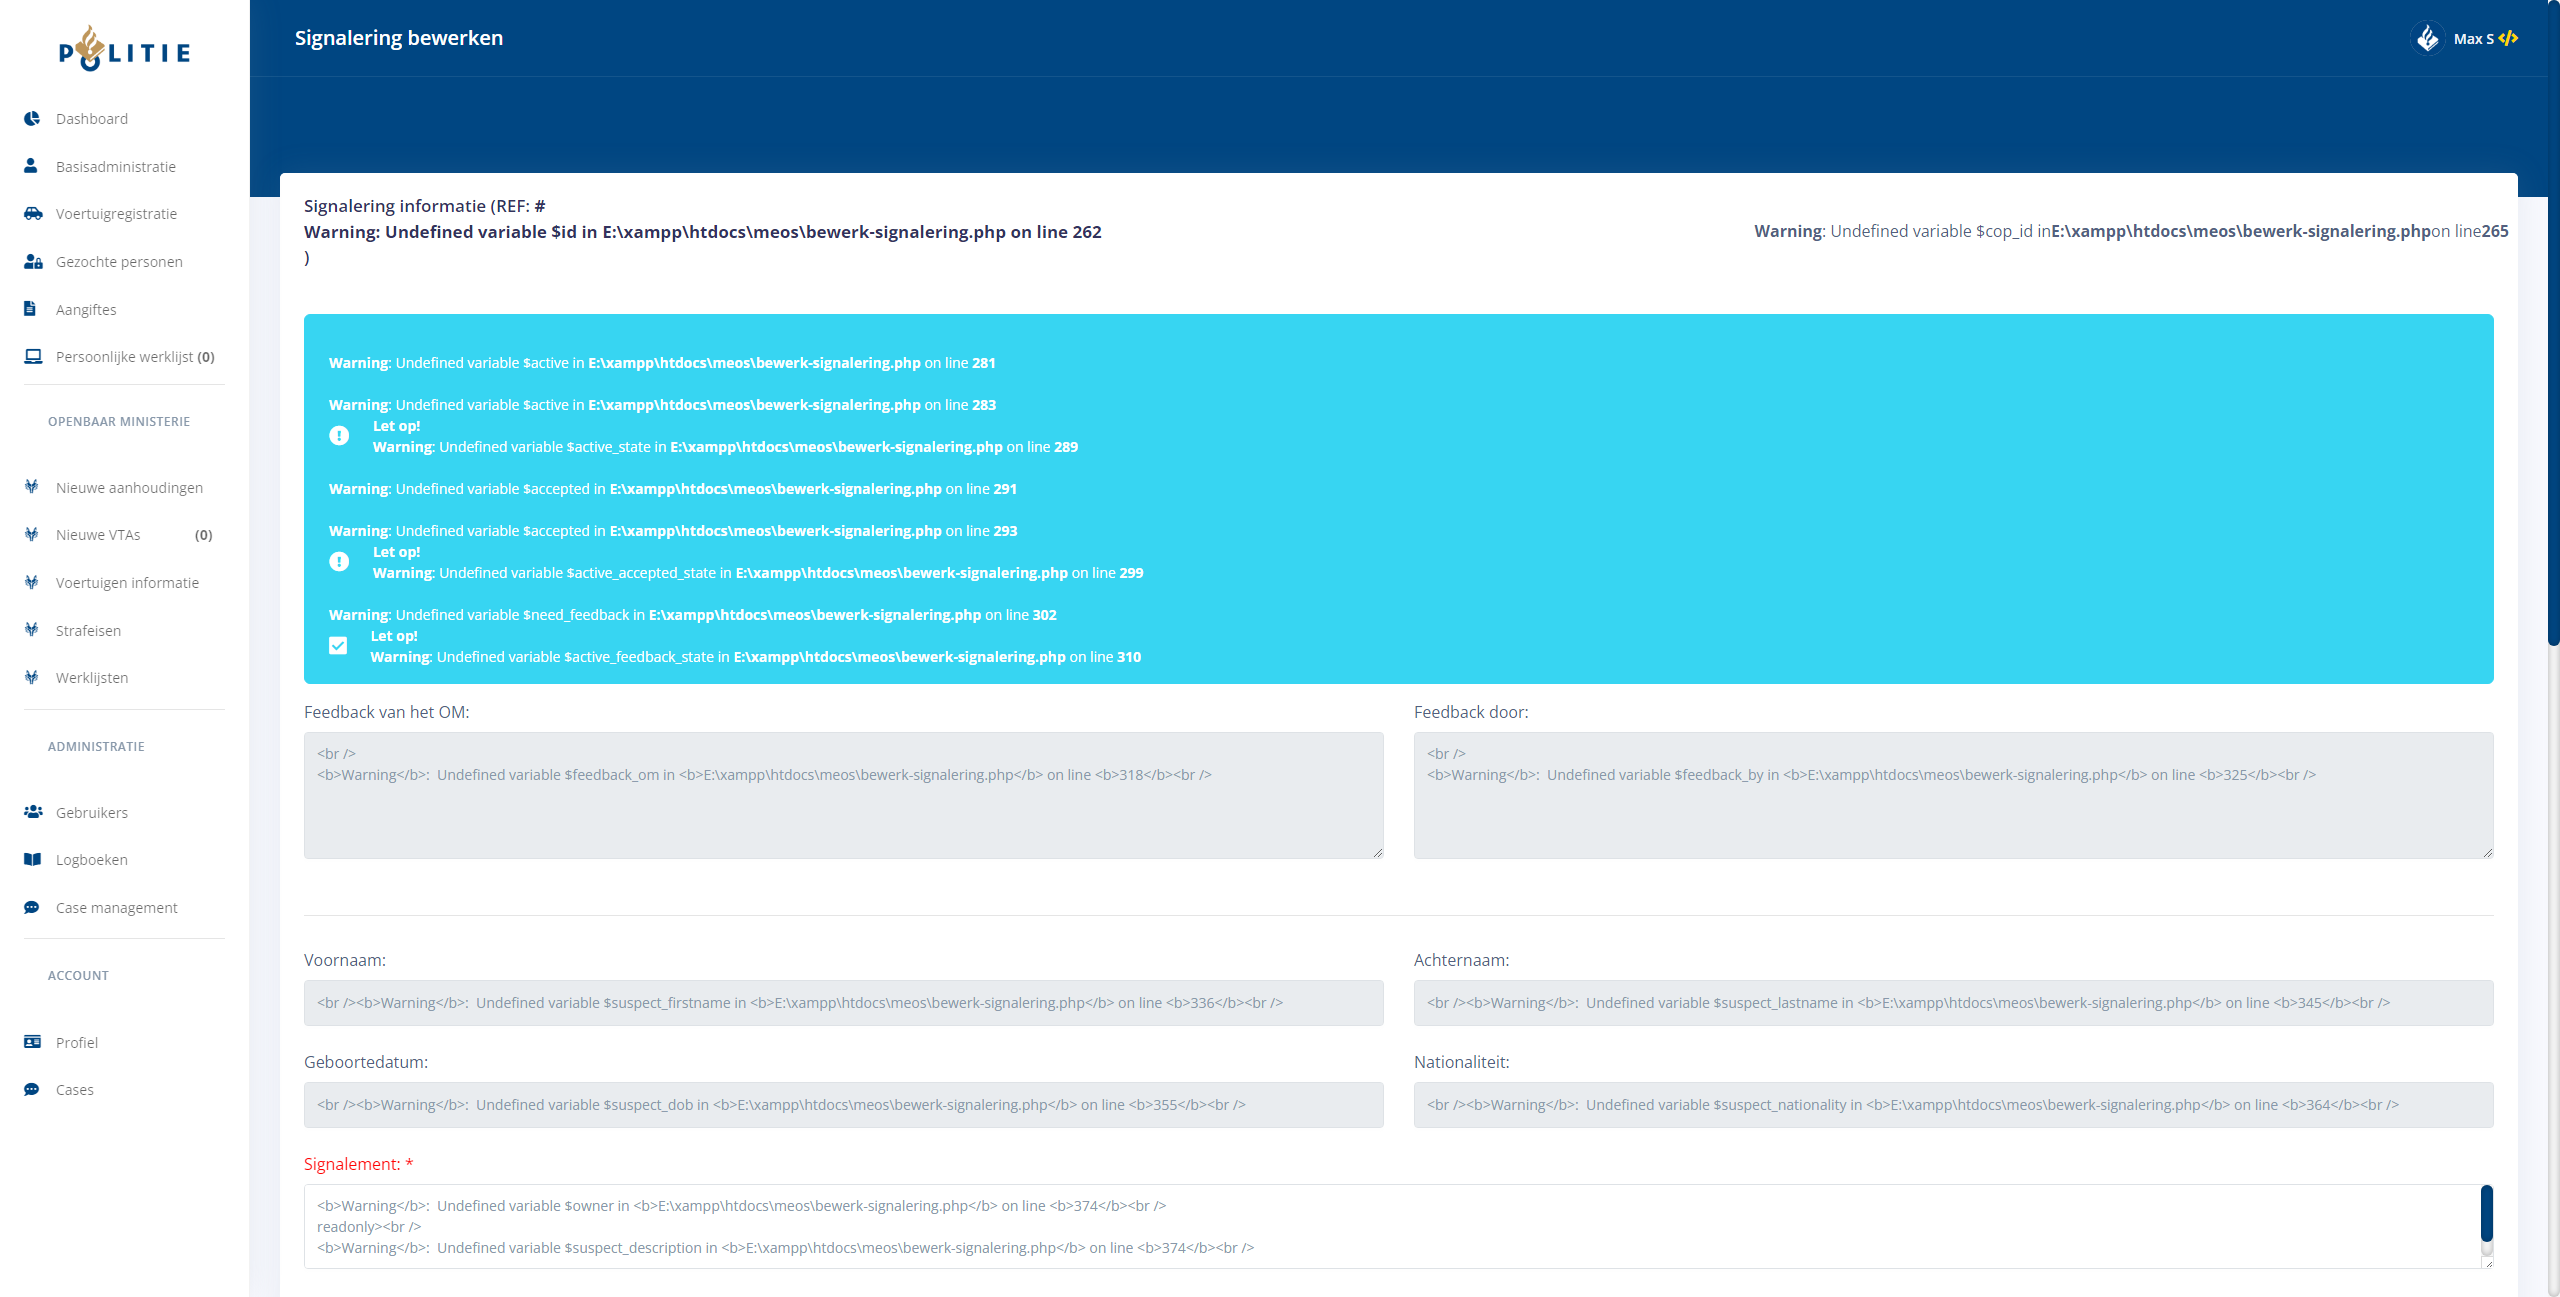
Task: Click the exclamation icon next to active_state warning
Action: (339, 436)
